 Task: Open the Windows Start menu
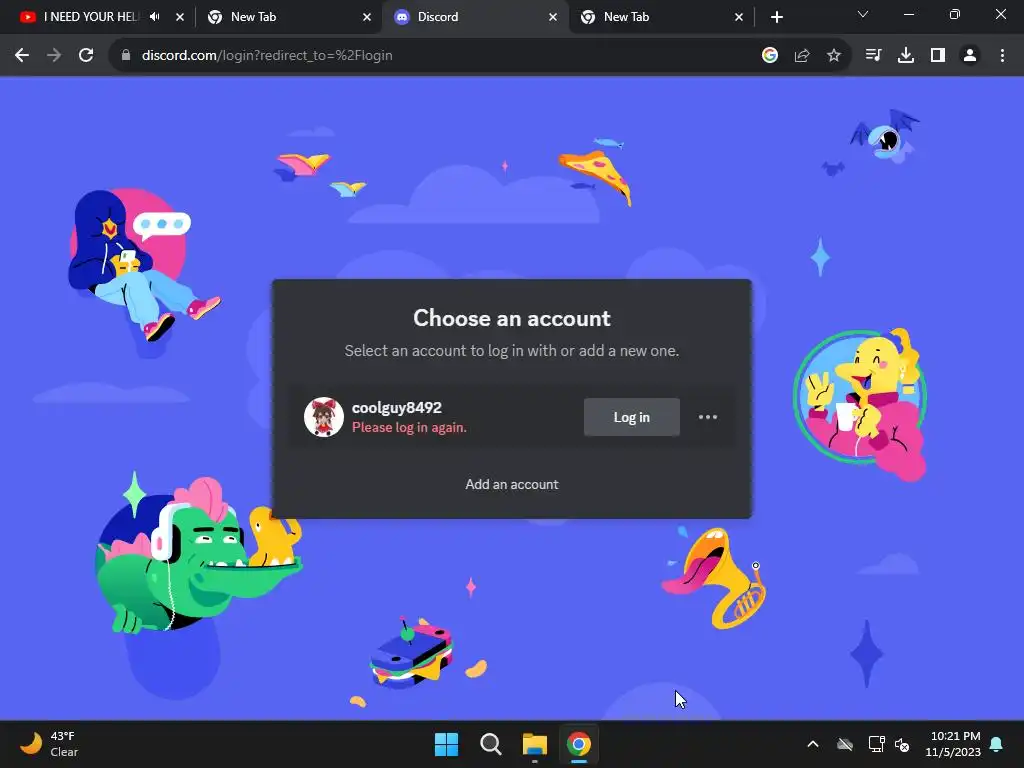point(447,744)
